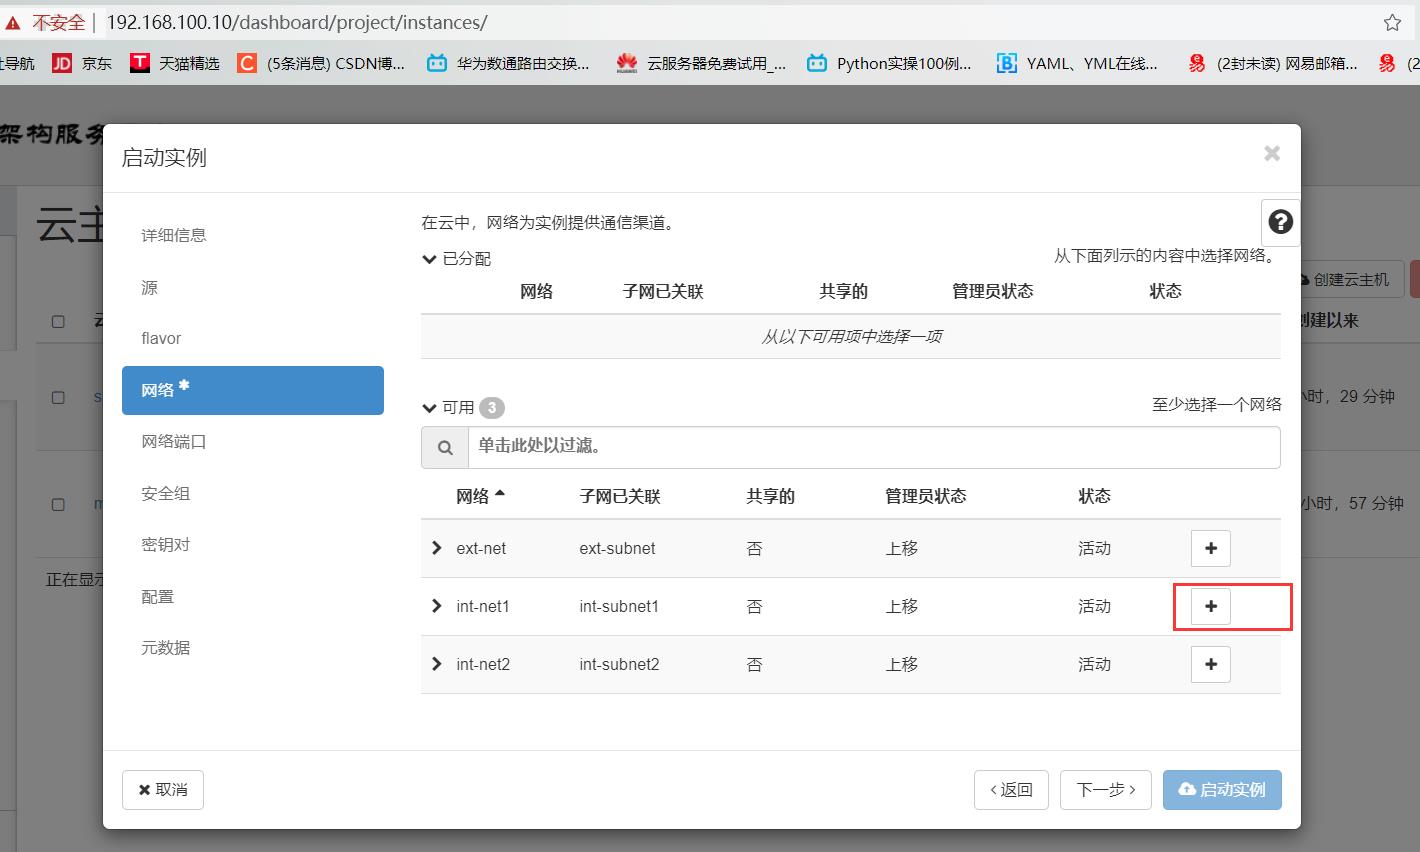The height and width of the screenshot is (852, 1420).
Task: Open the 华为数通路由交换 bookmark
Action: pyautogui.click(x=508, y=63)
